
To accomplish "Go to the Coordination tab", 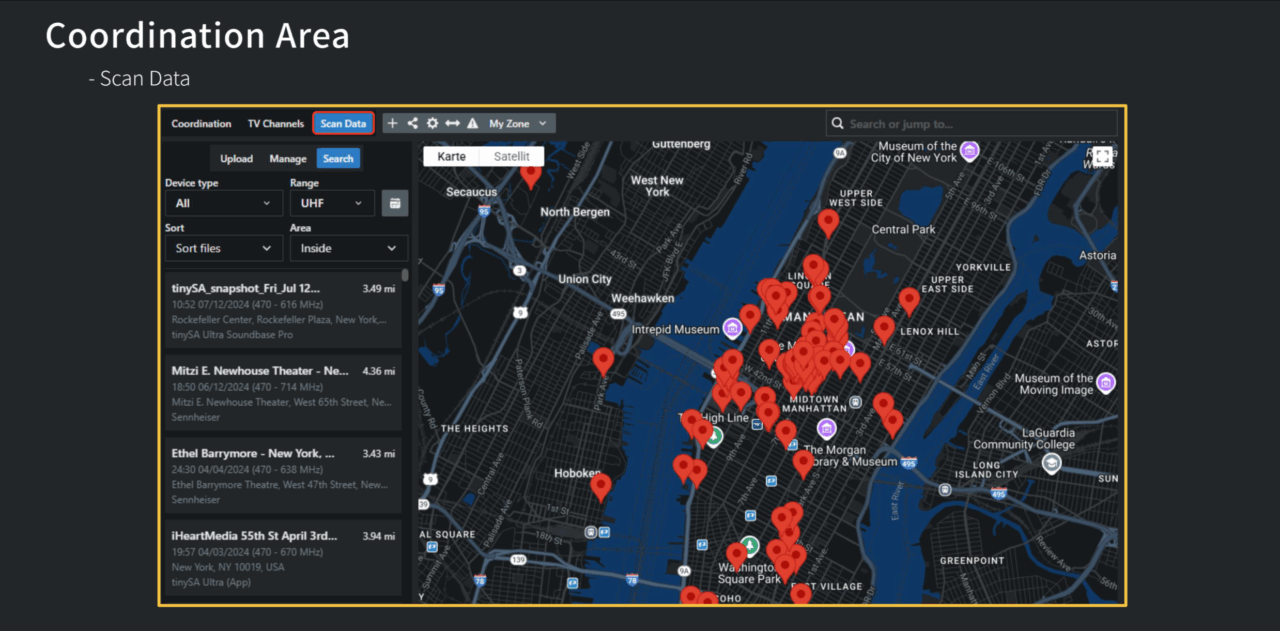I will tap(201, 124).
